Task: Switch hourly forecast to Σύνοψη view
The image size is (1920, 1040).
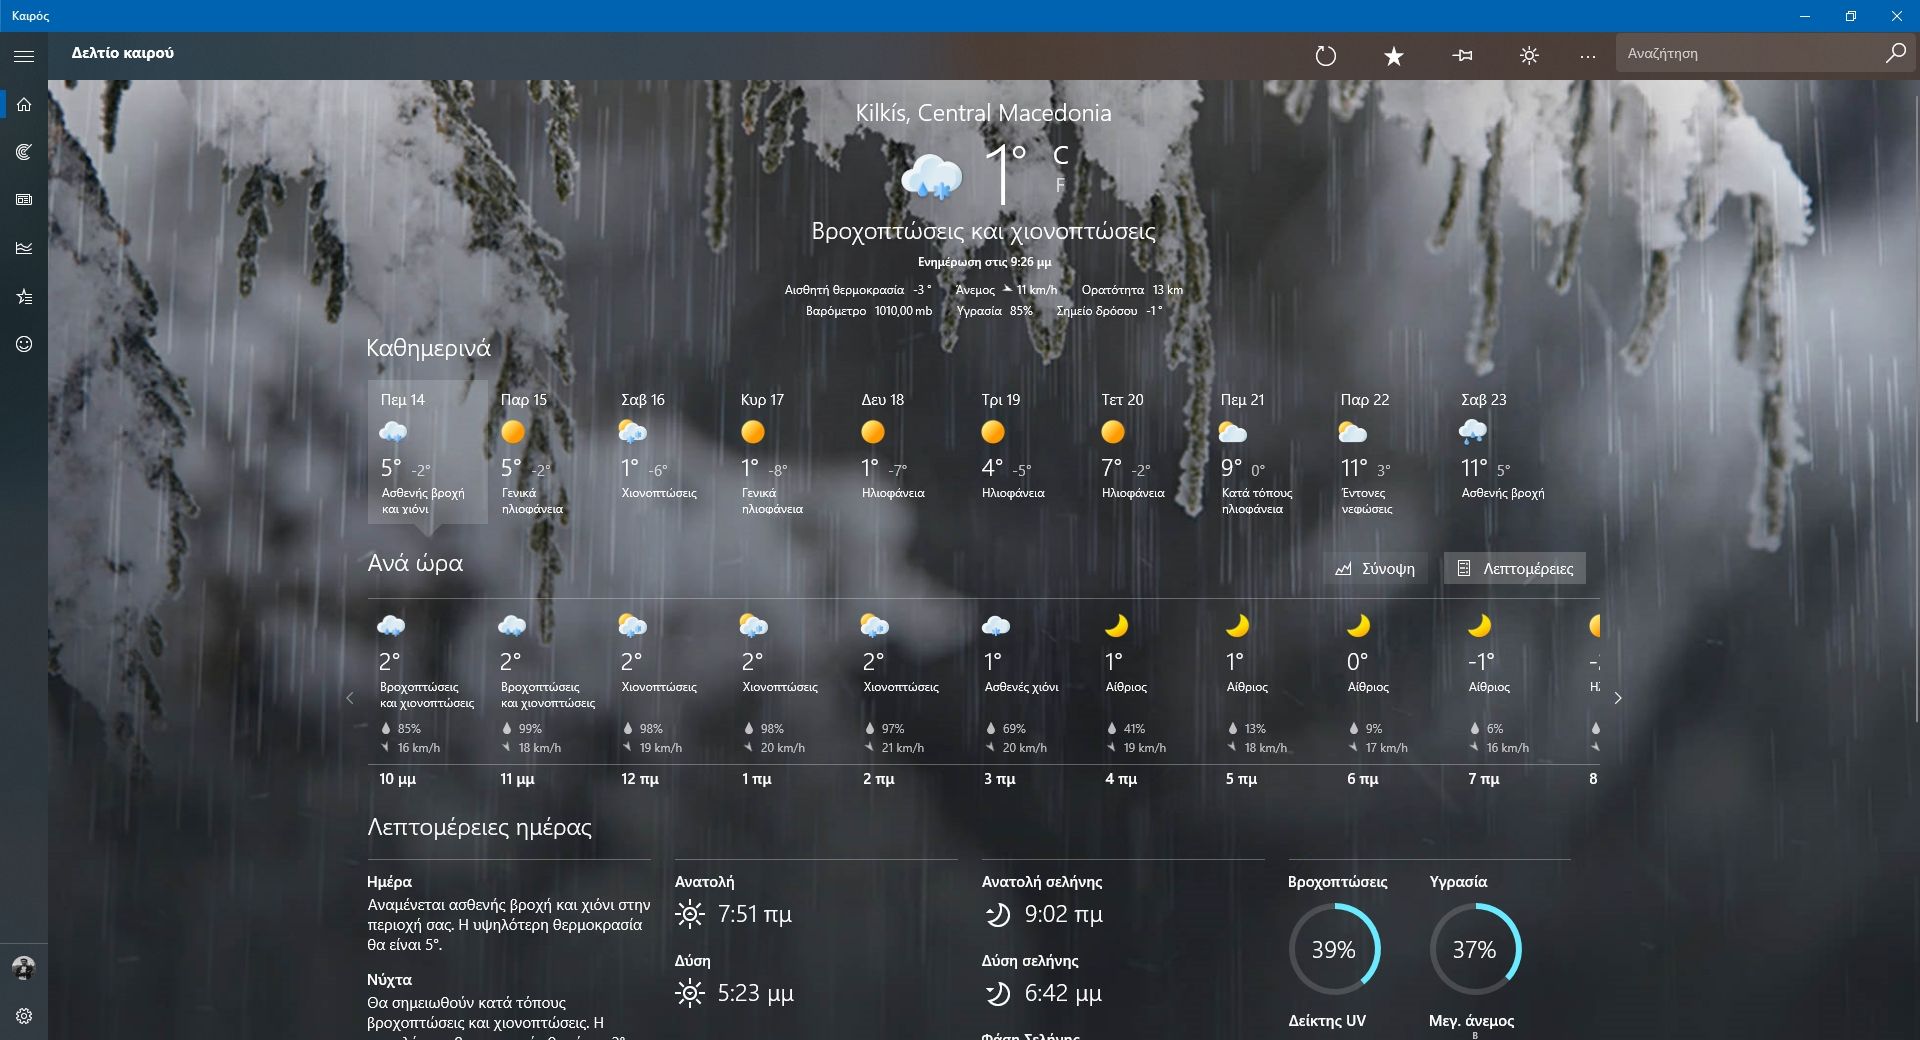Action: click(x=1375, y=568)
